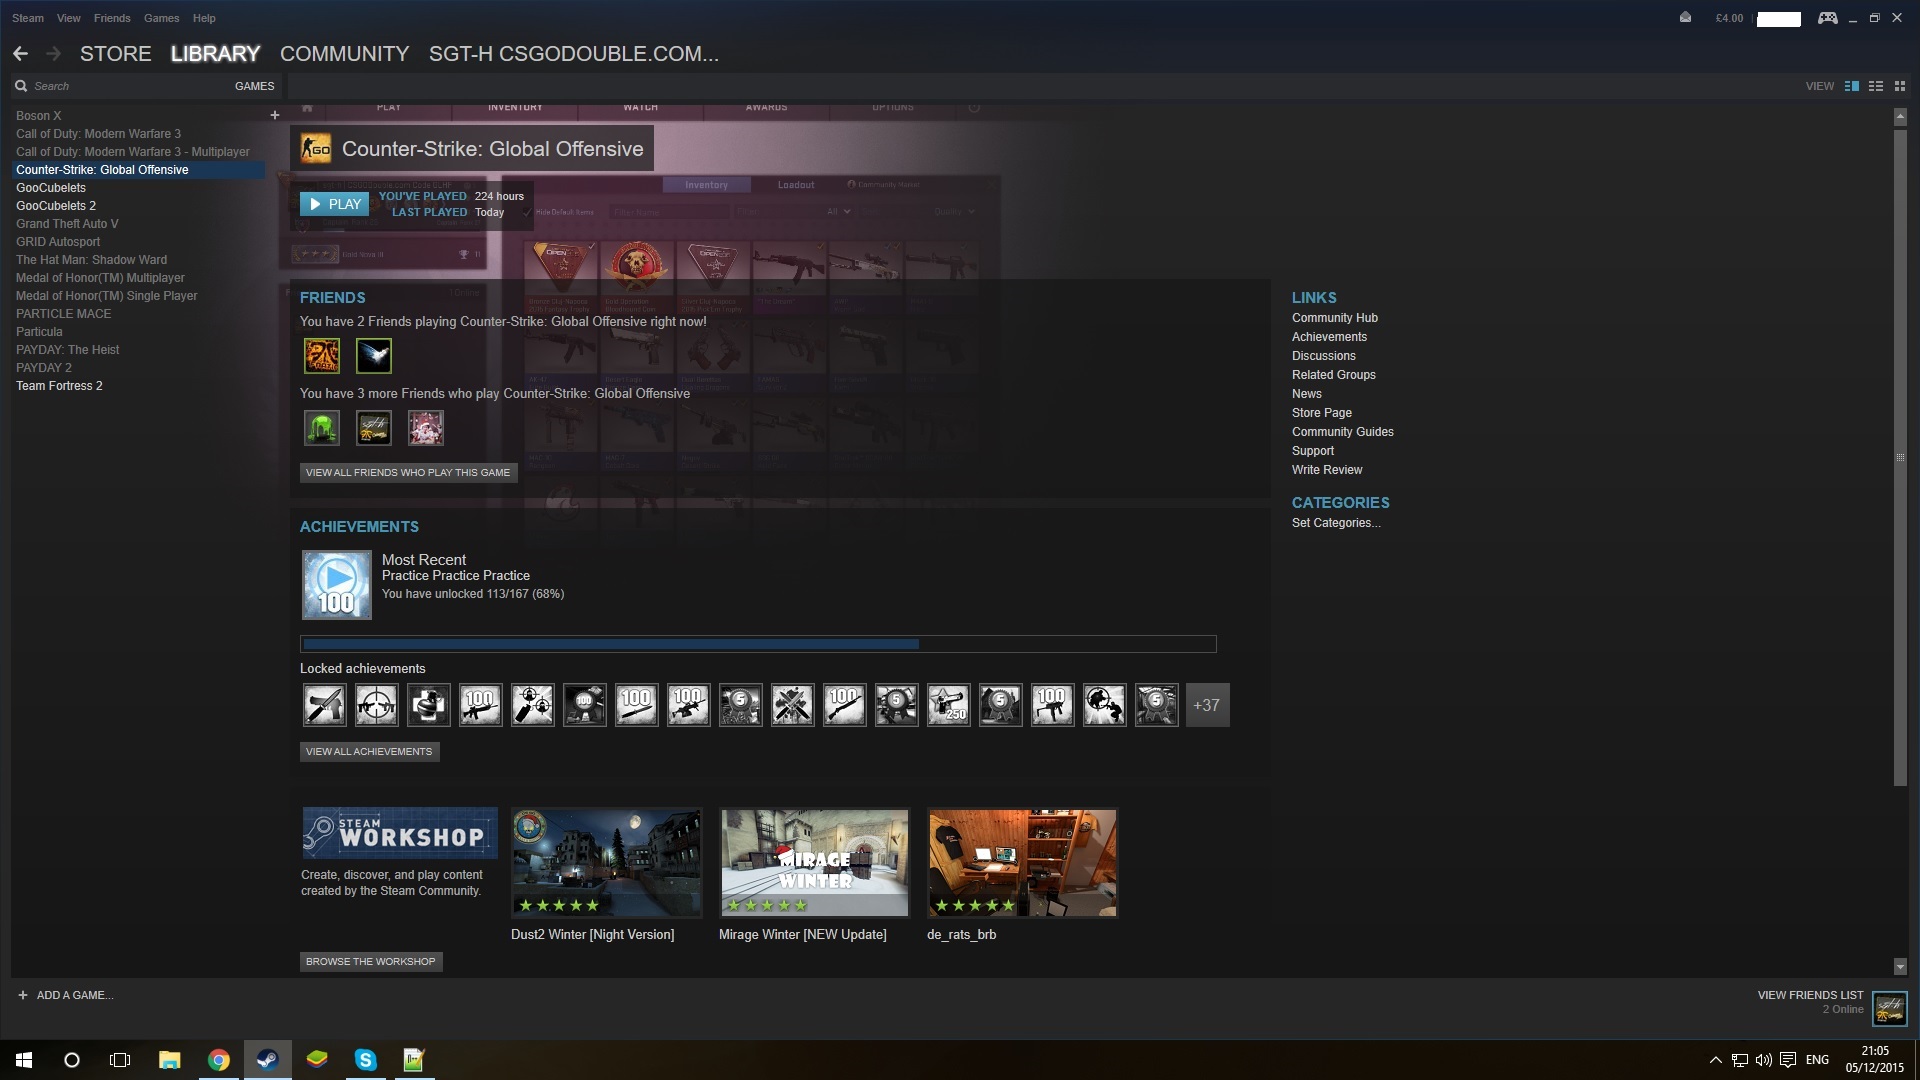Show the +37 more locked achievements
Image resolution: width=1920 pixels, height=1080 pixels.
coord(1208,705)
